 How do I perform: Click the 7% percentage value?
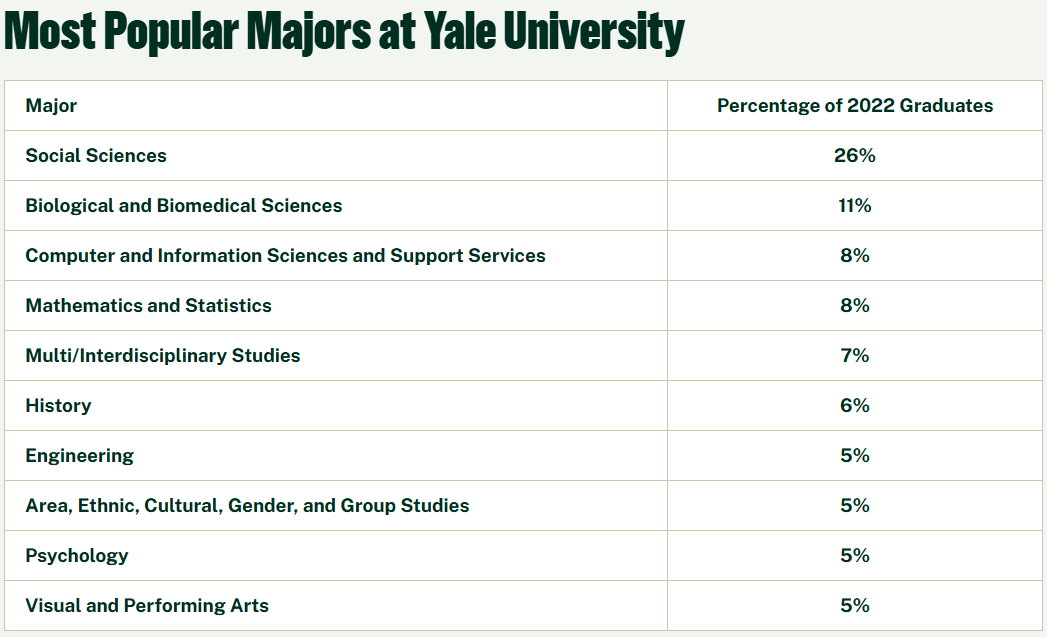855,356
